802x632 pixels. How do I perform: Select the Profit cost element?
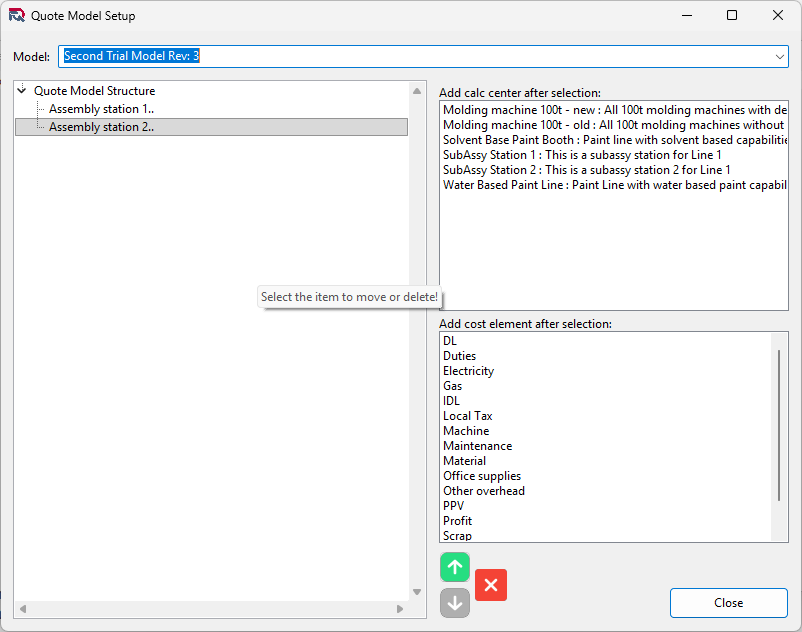[x=457, y=521]
